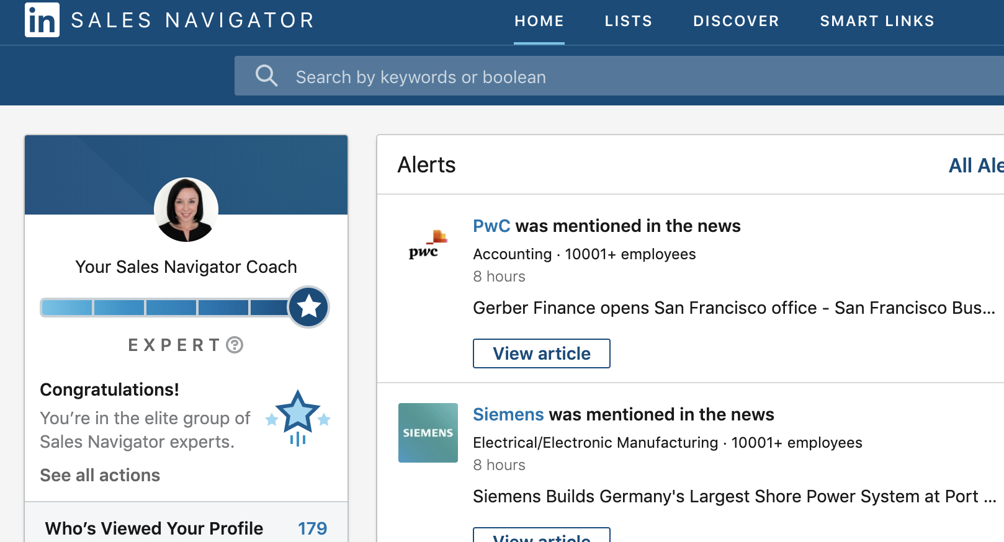This screenshot has height=542, width=1004.
Task: Open the Siemens company link
Action: point(508,414)
